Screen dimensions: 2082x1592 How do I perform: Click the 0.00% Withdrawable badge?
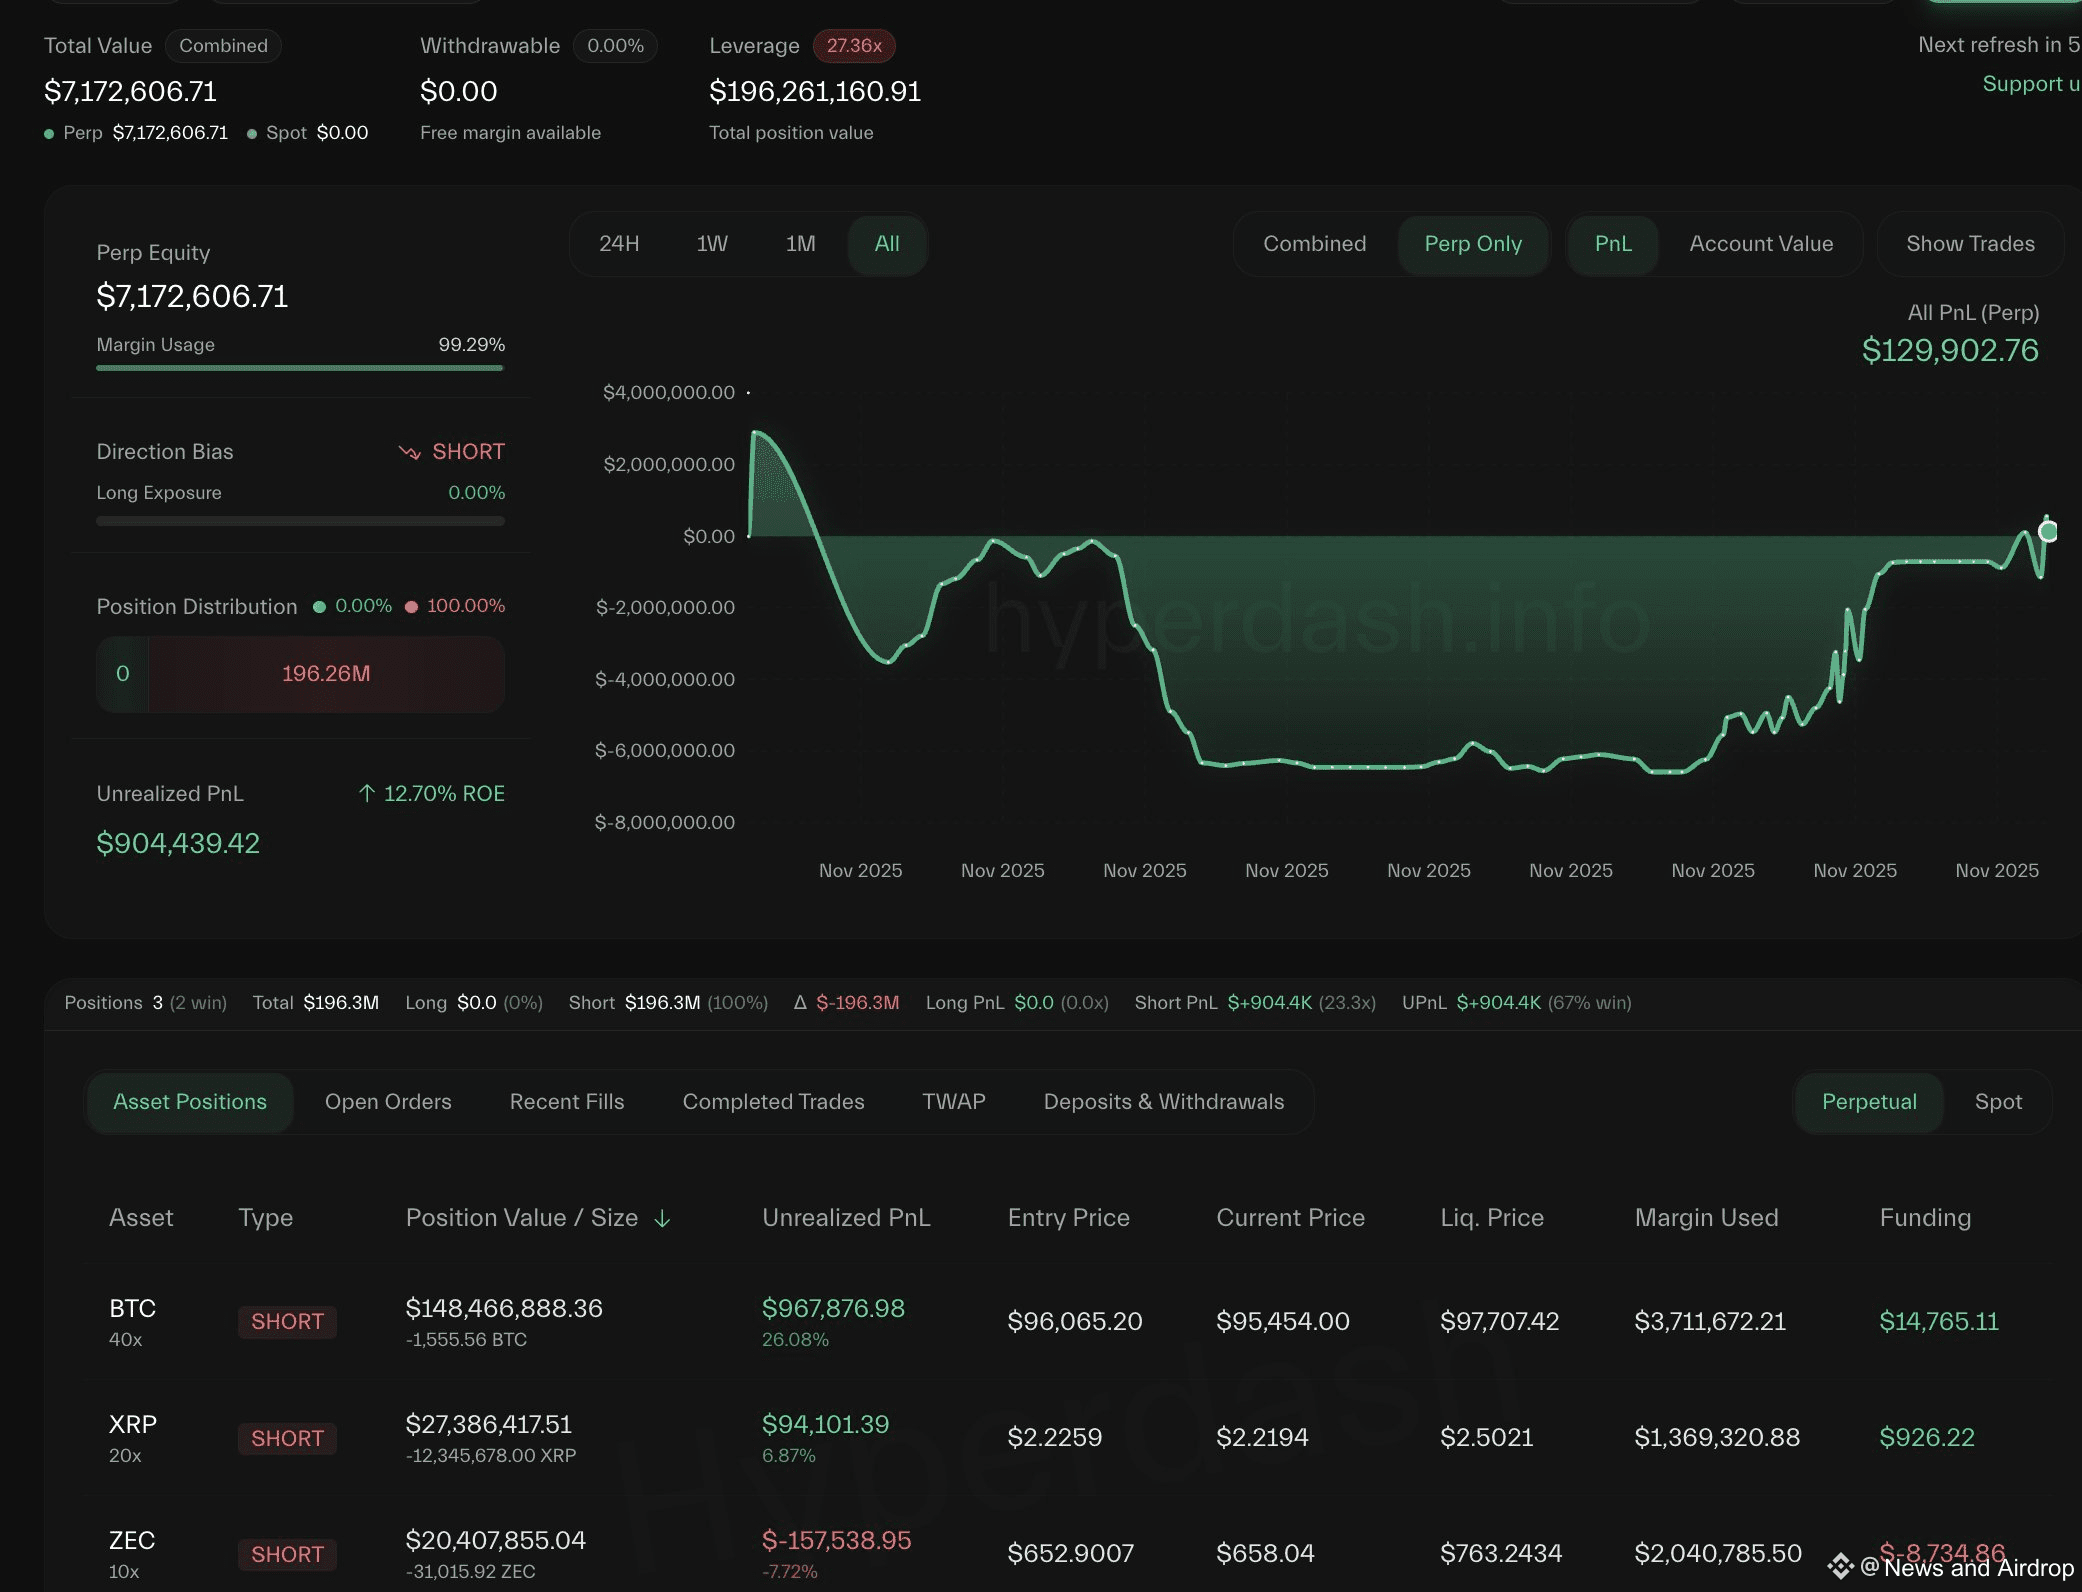pos(615,46)
